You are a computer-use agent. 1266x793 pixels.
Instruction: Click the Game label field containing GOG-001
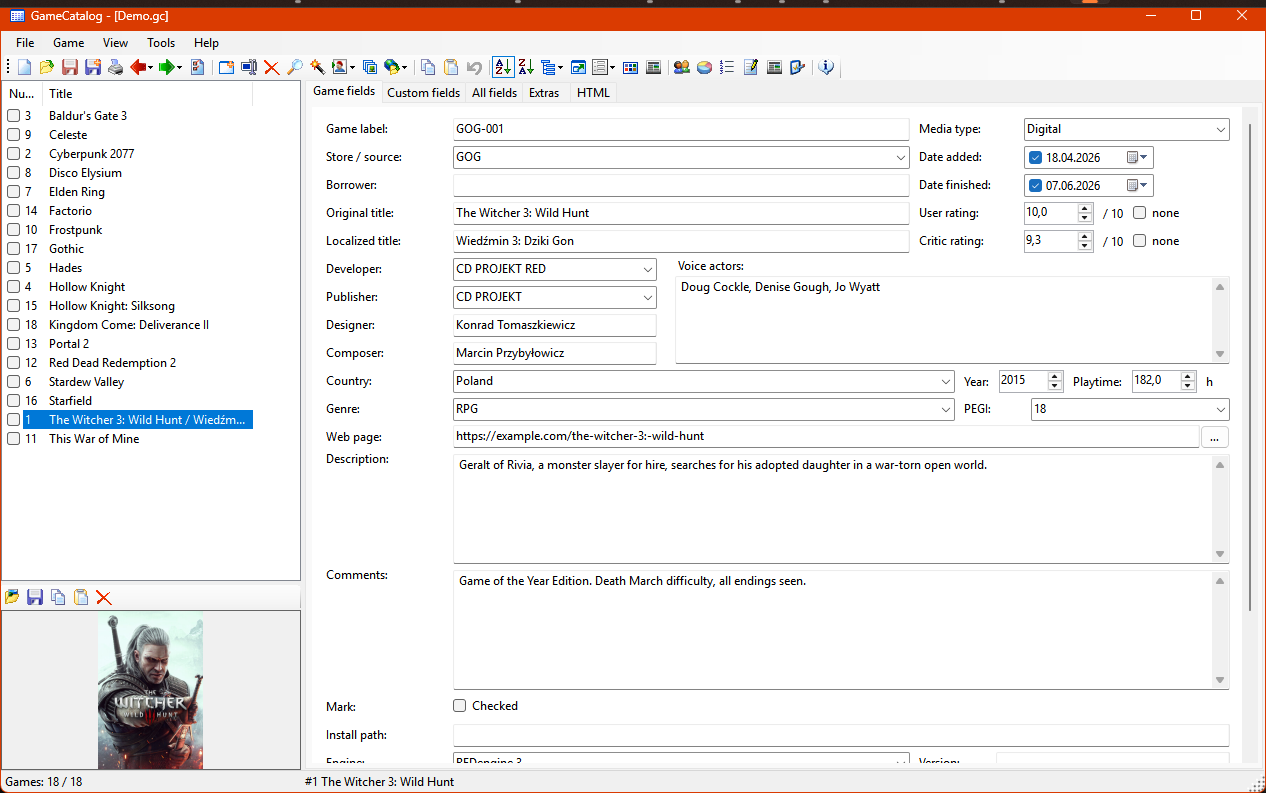pos(681,129)
